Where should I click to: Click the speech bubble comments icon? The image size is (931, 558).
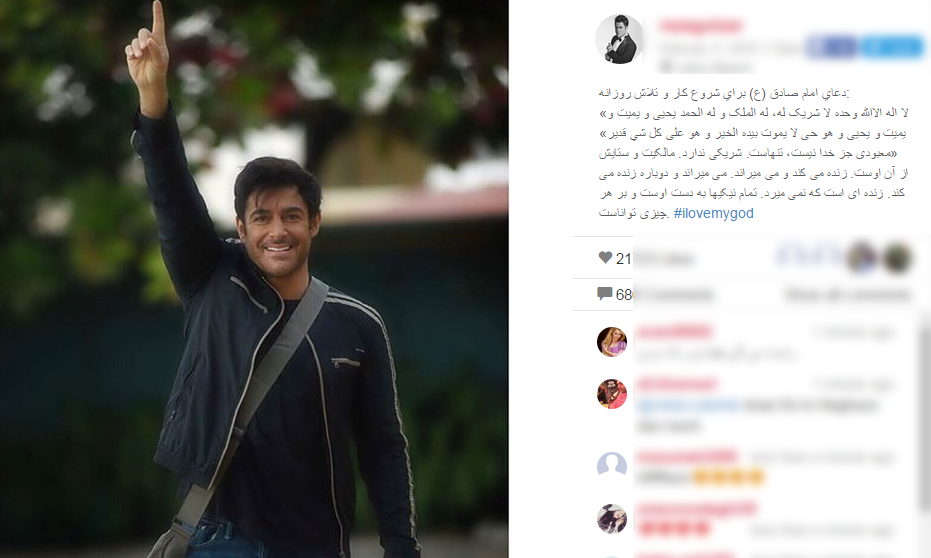click(604, 294)
